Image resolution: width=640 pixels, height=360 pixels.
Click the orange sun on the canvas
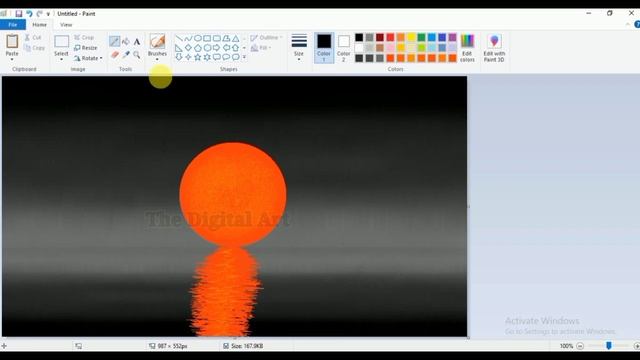tap(233, 194)
